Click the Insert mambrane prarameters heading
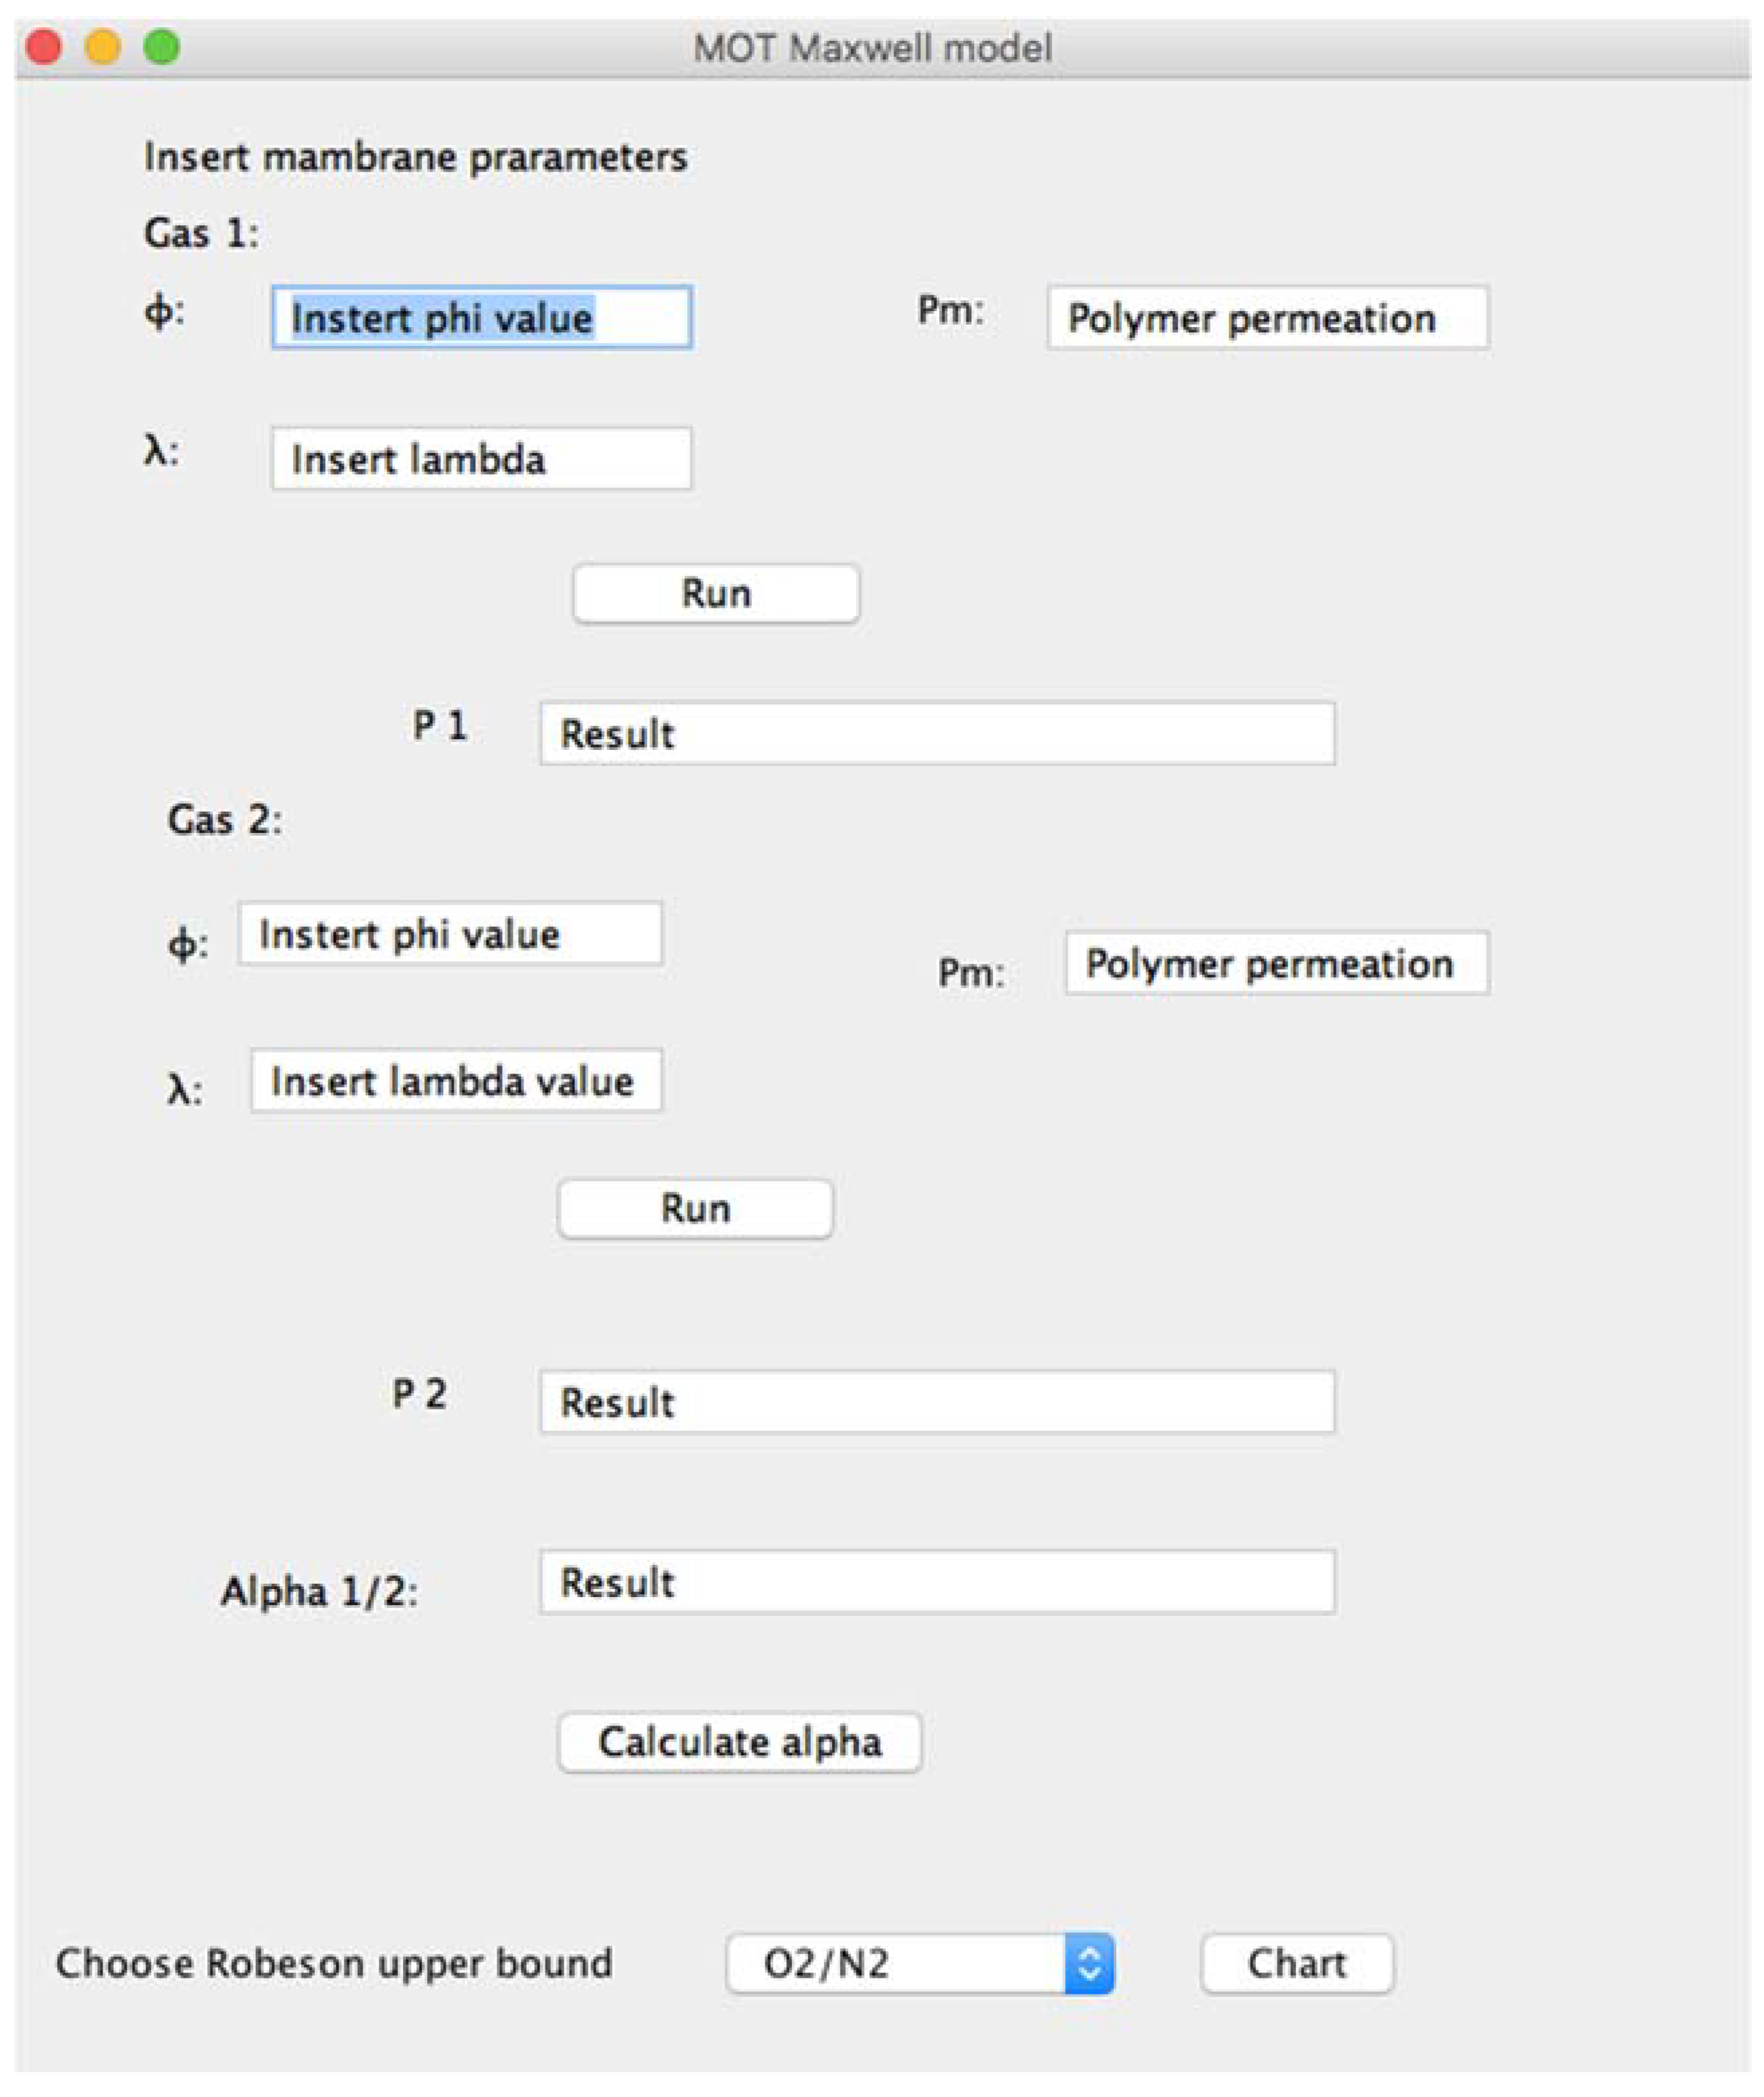 pyautogui.click(x=415, y=157)
